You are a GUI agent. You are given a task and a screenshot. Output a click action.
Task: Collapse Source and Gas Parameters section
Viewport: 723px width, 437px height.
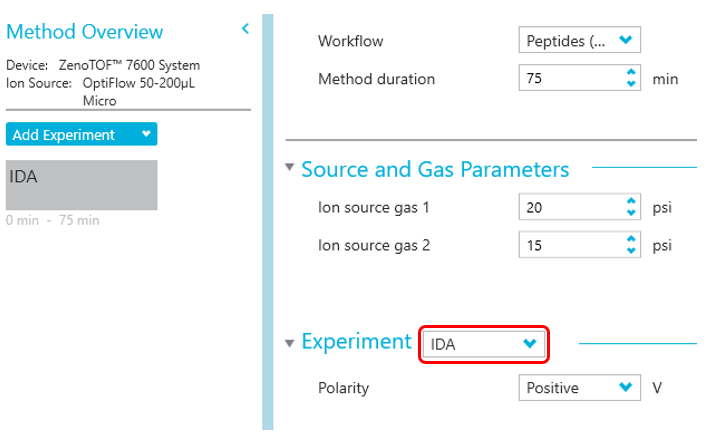pyautogui.click(x=290, y=168)
